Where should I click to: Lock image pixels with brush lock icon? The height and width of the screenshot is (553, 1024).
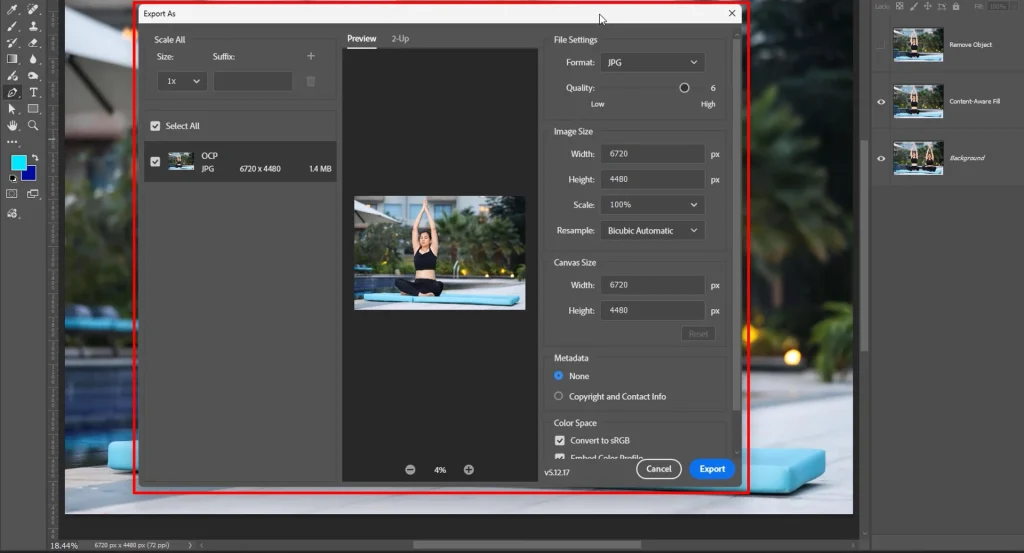914,6
